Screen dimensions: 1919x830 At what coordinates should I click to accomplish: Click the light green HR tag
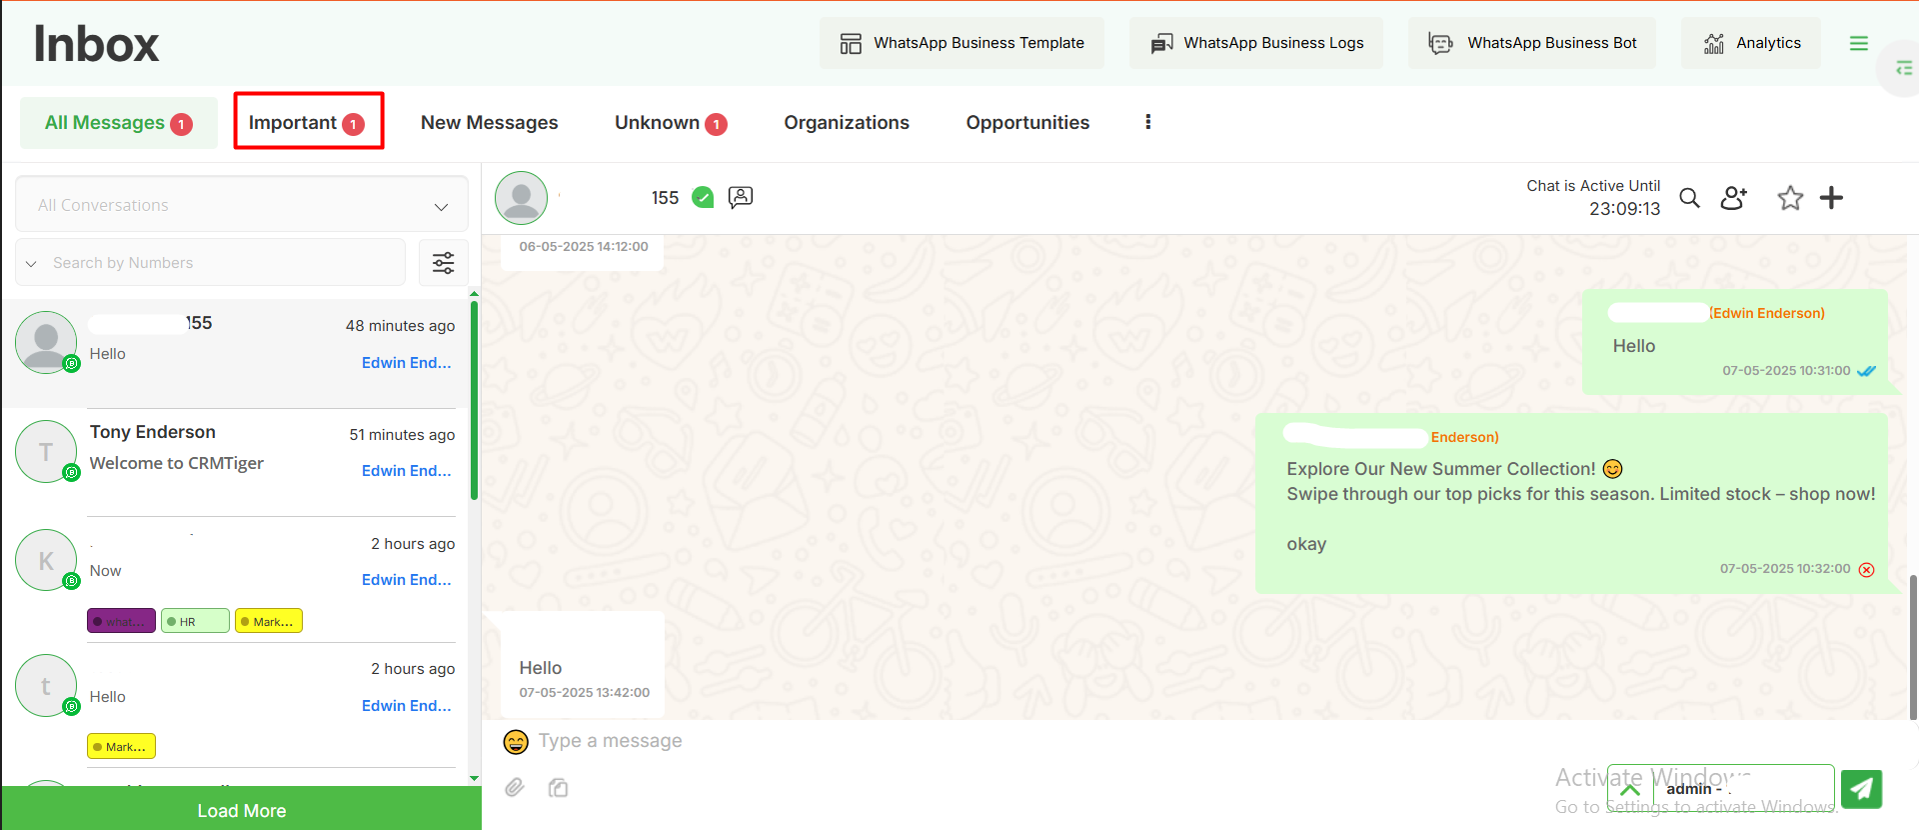195,621
